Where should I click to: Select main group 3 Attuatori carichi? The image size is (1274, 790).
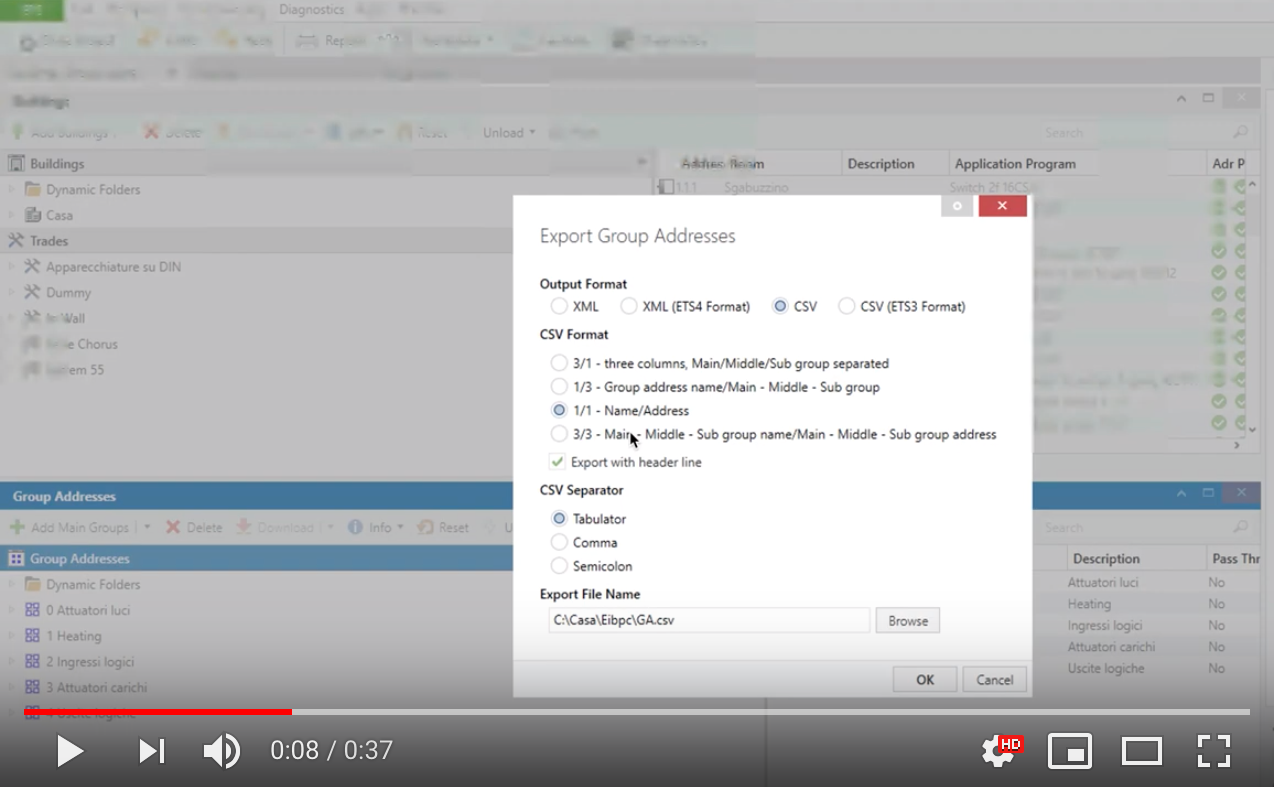[96, 688]
